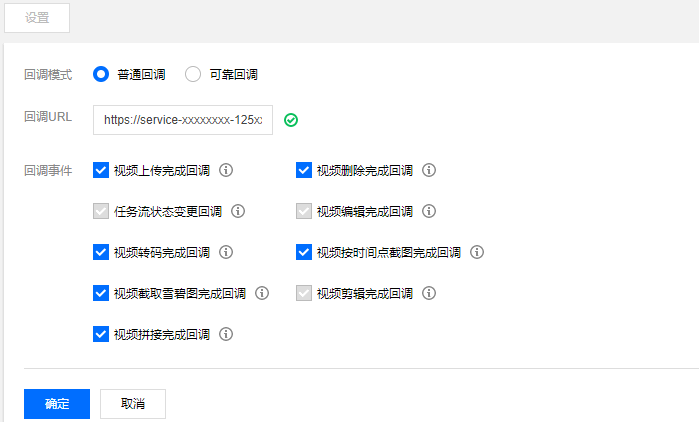Click the 回调URL input field

pos(183,120)
